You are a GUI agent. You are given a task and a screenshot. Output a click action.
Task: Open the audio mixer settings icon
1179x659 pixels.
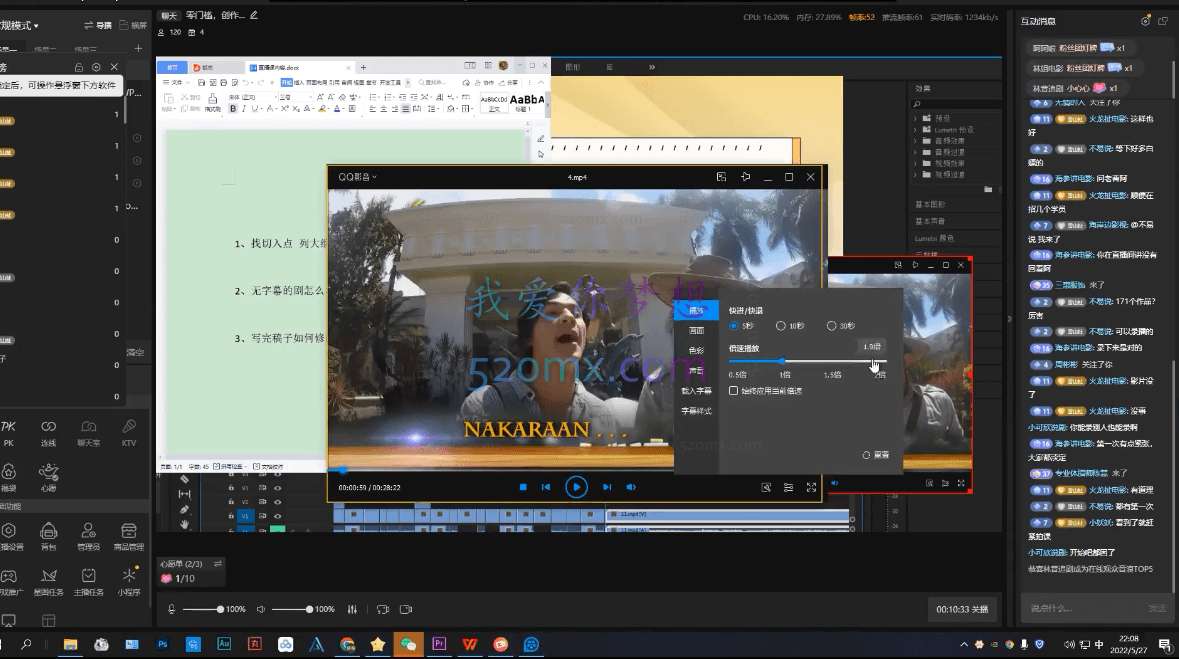click(x=352, y=609)
